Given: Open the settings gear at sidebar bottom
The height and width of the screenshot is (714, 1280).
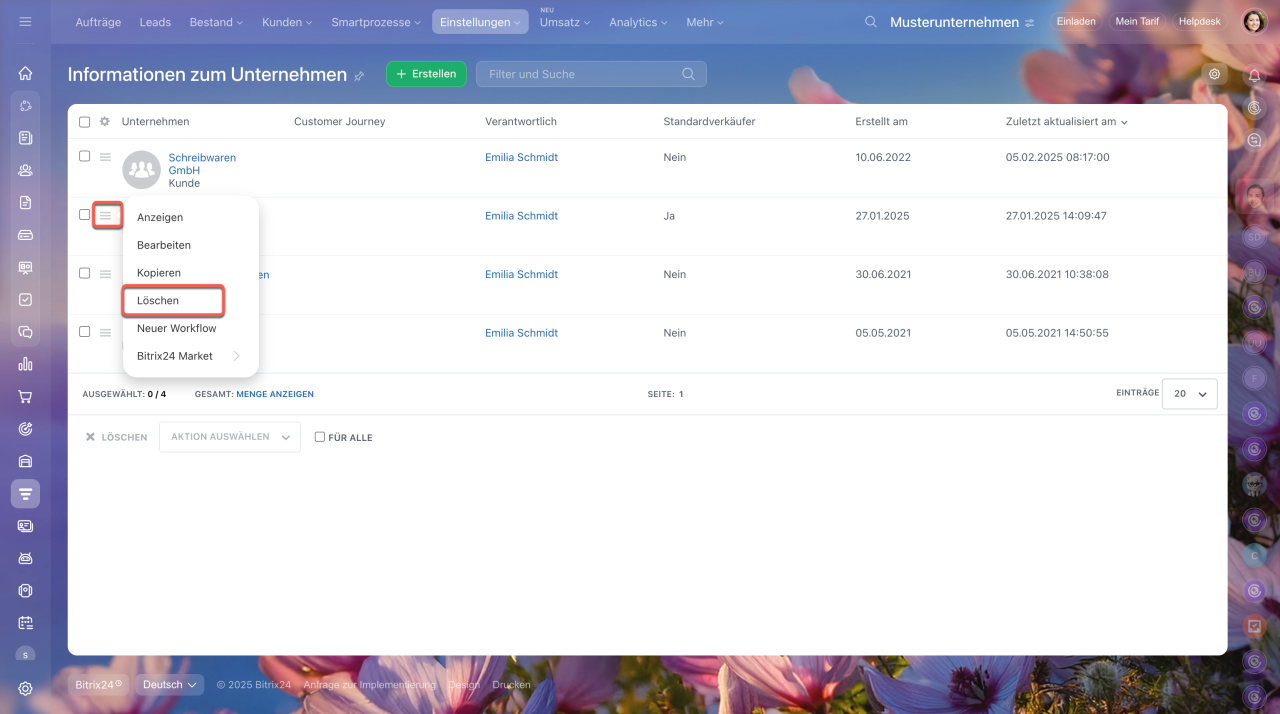Looking at the screenshot, I should tap(25, 688).
